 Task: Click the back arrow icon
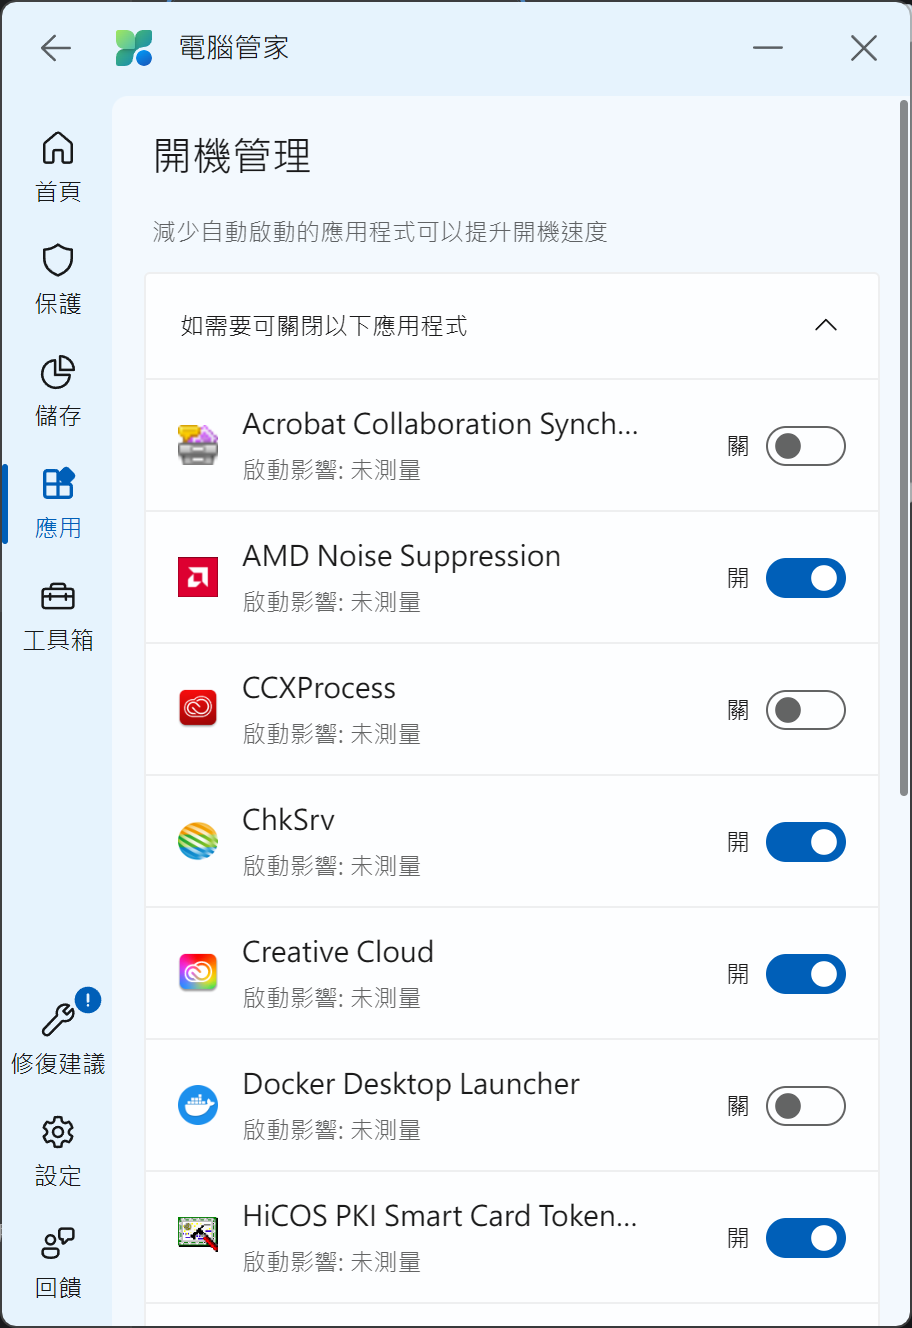(56, 48)
